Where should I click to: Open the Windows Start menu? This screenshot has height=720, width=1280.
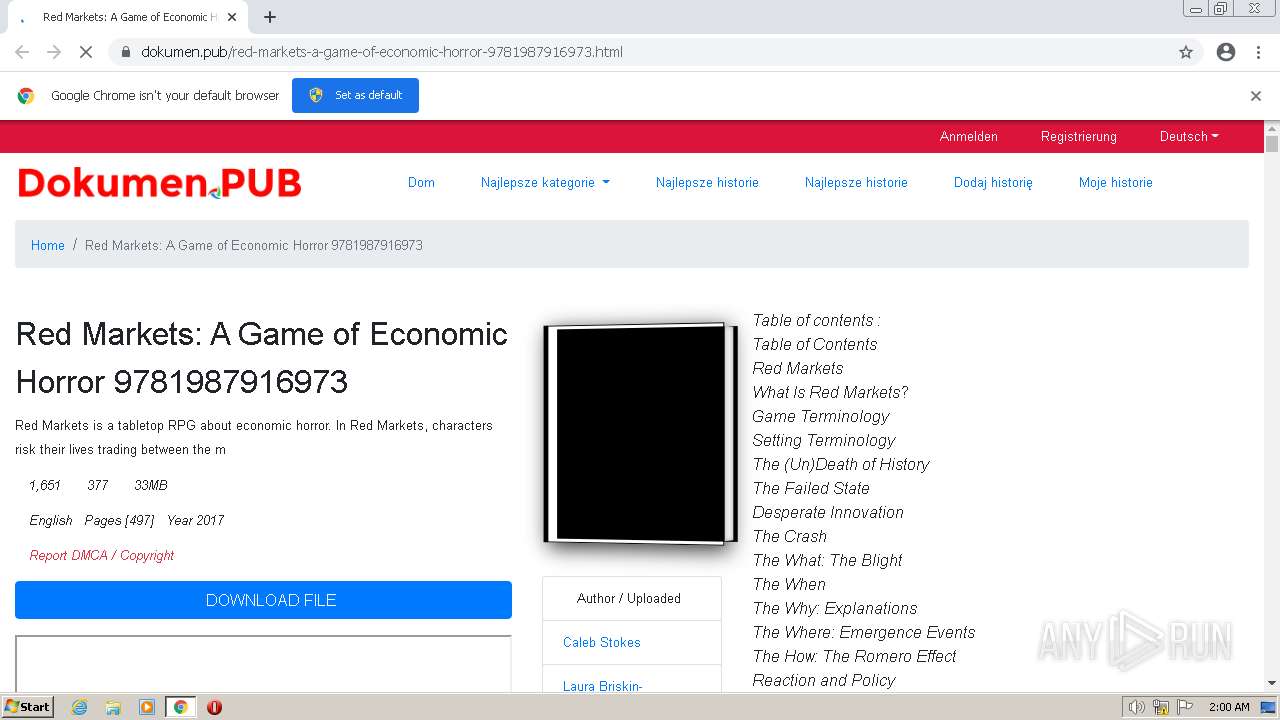coord(28,707)
